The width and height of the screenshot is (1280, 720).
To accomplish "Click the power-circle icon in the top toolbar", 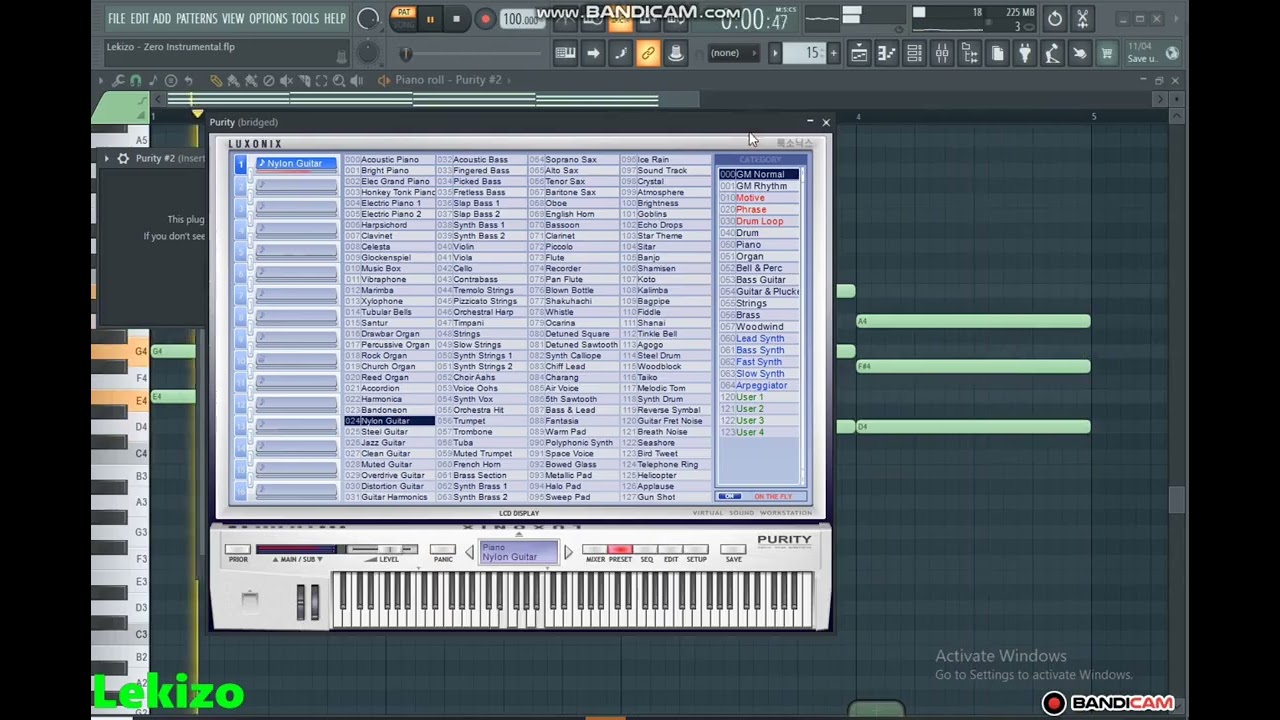I will pyautogui.click(x=1055, y=18).
